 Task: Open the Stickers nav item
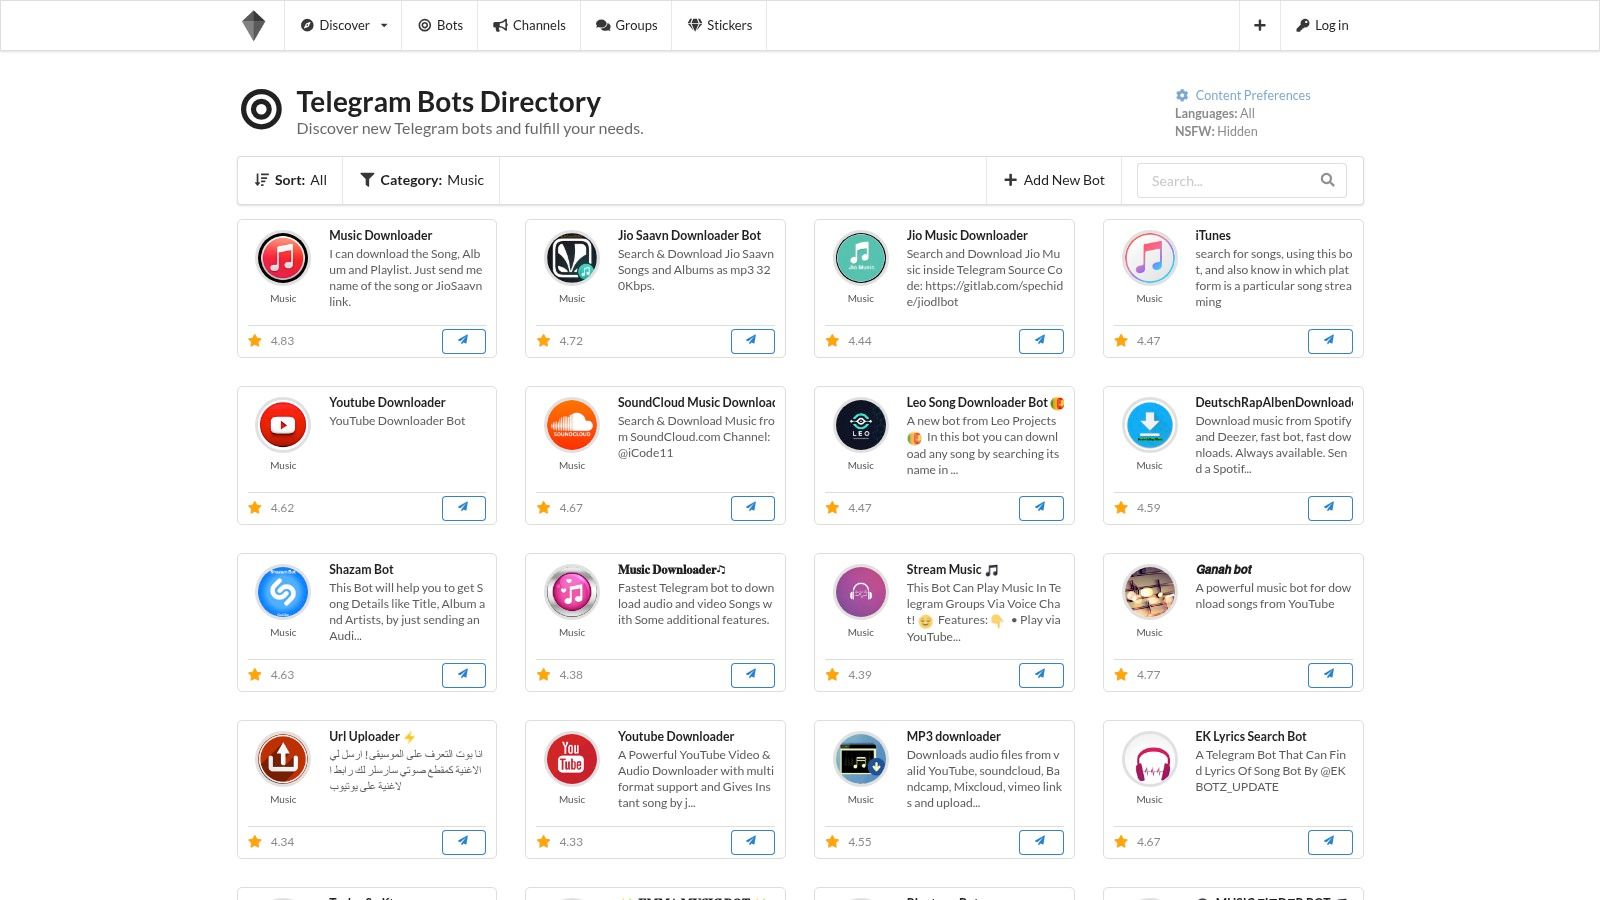coord(720,25)
